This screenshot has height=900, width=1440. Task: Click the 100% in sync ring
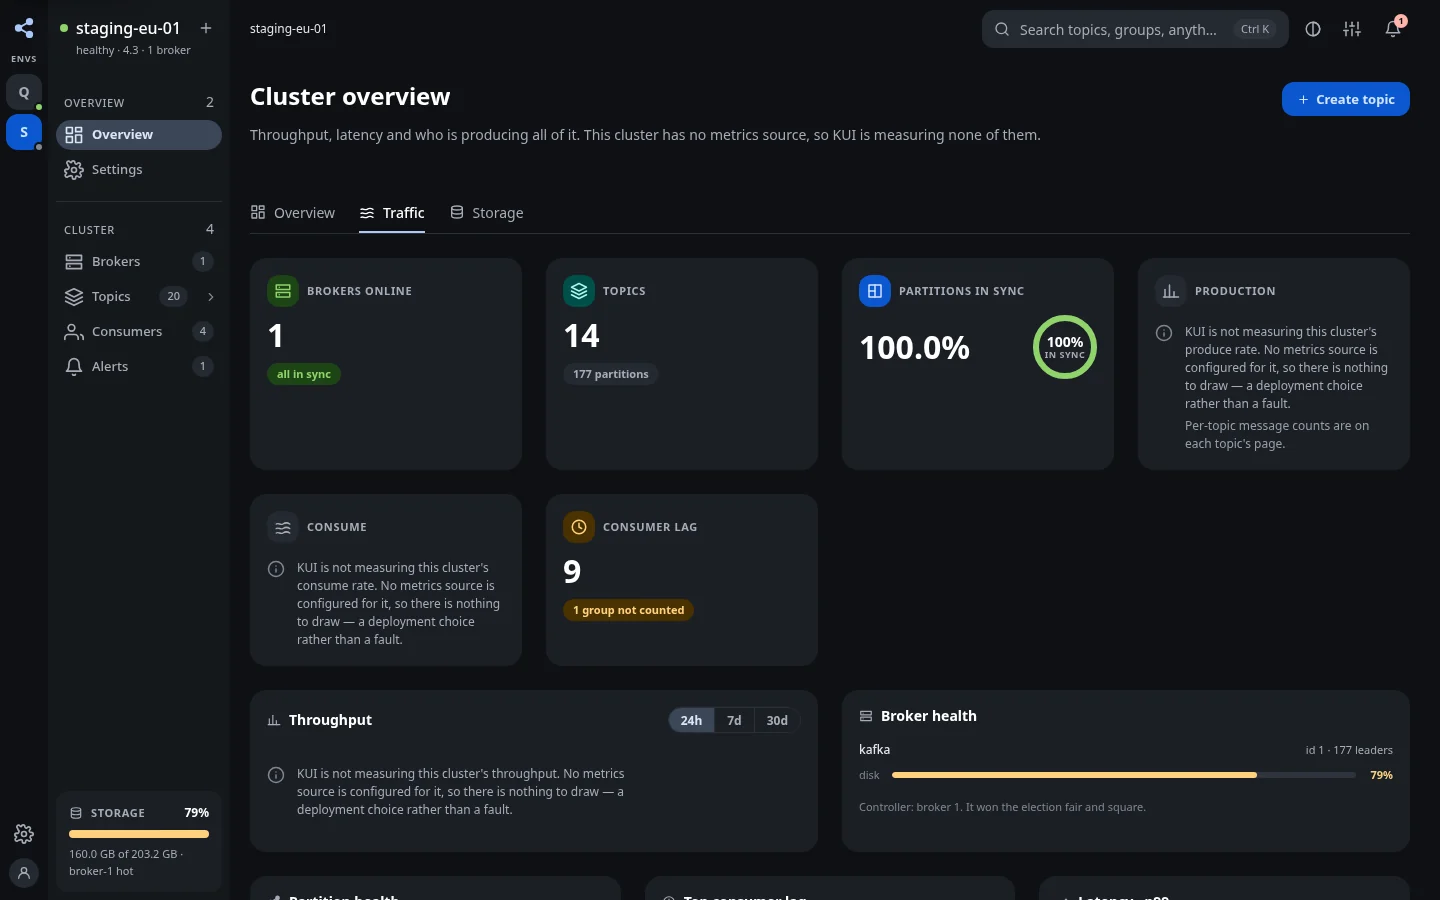click(x=1065, y=347)
